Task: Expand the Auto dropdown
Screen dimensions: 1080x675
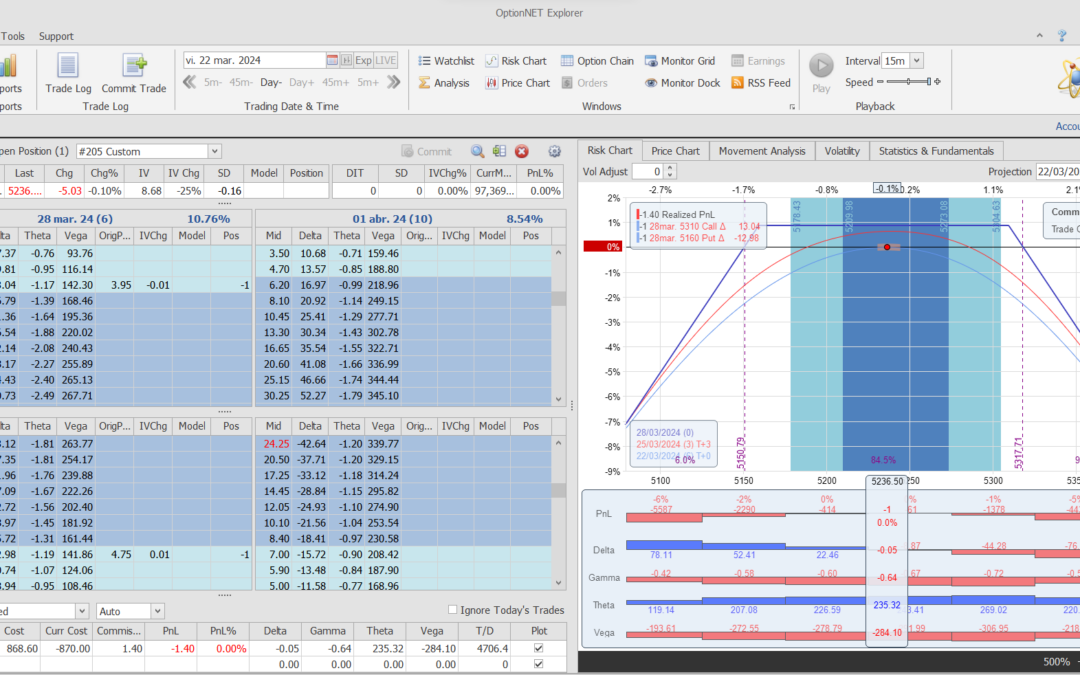Action: [x=157, y=610]
